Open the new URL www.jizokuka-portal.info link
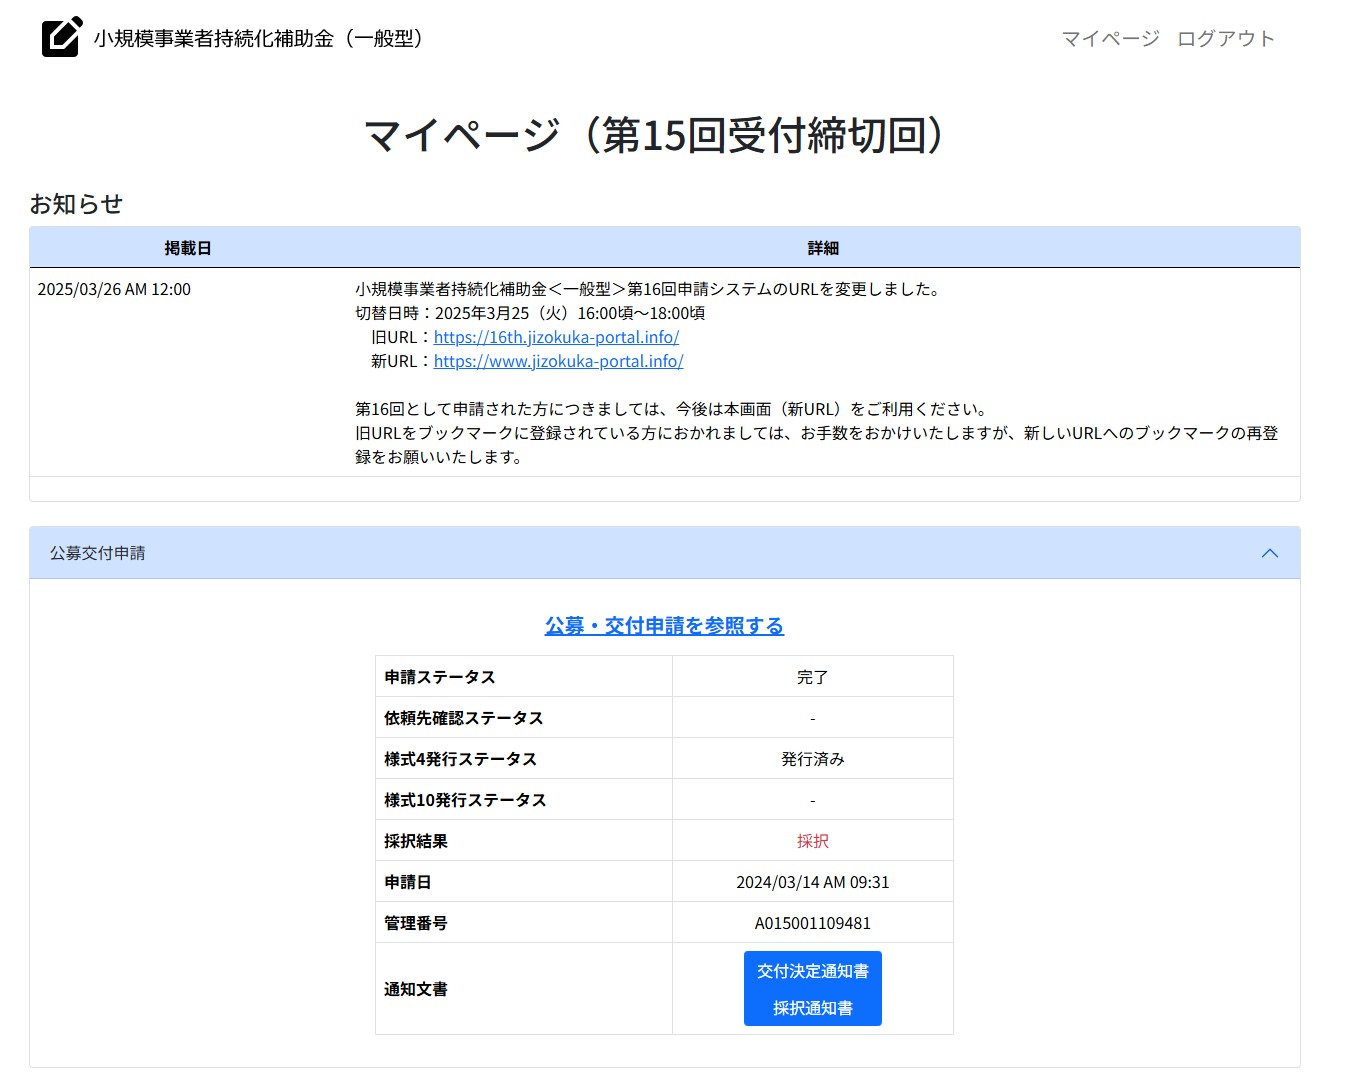The image size is (1357, 1084). (x=558, y=361)
